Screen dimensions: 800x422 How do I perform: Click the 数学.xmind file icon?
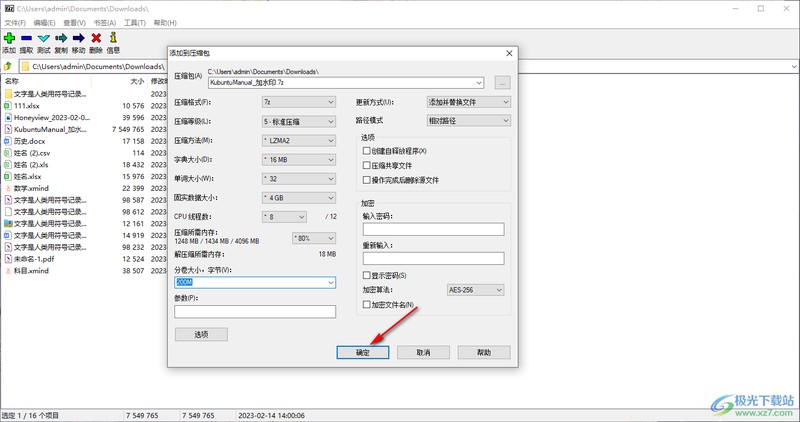pyautogui.click(x=8, y=188)
